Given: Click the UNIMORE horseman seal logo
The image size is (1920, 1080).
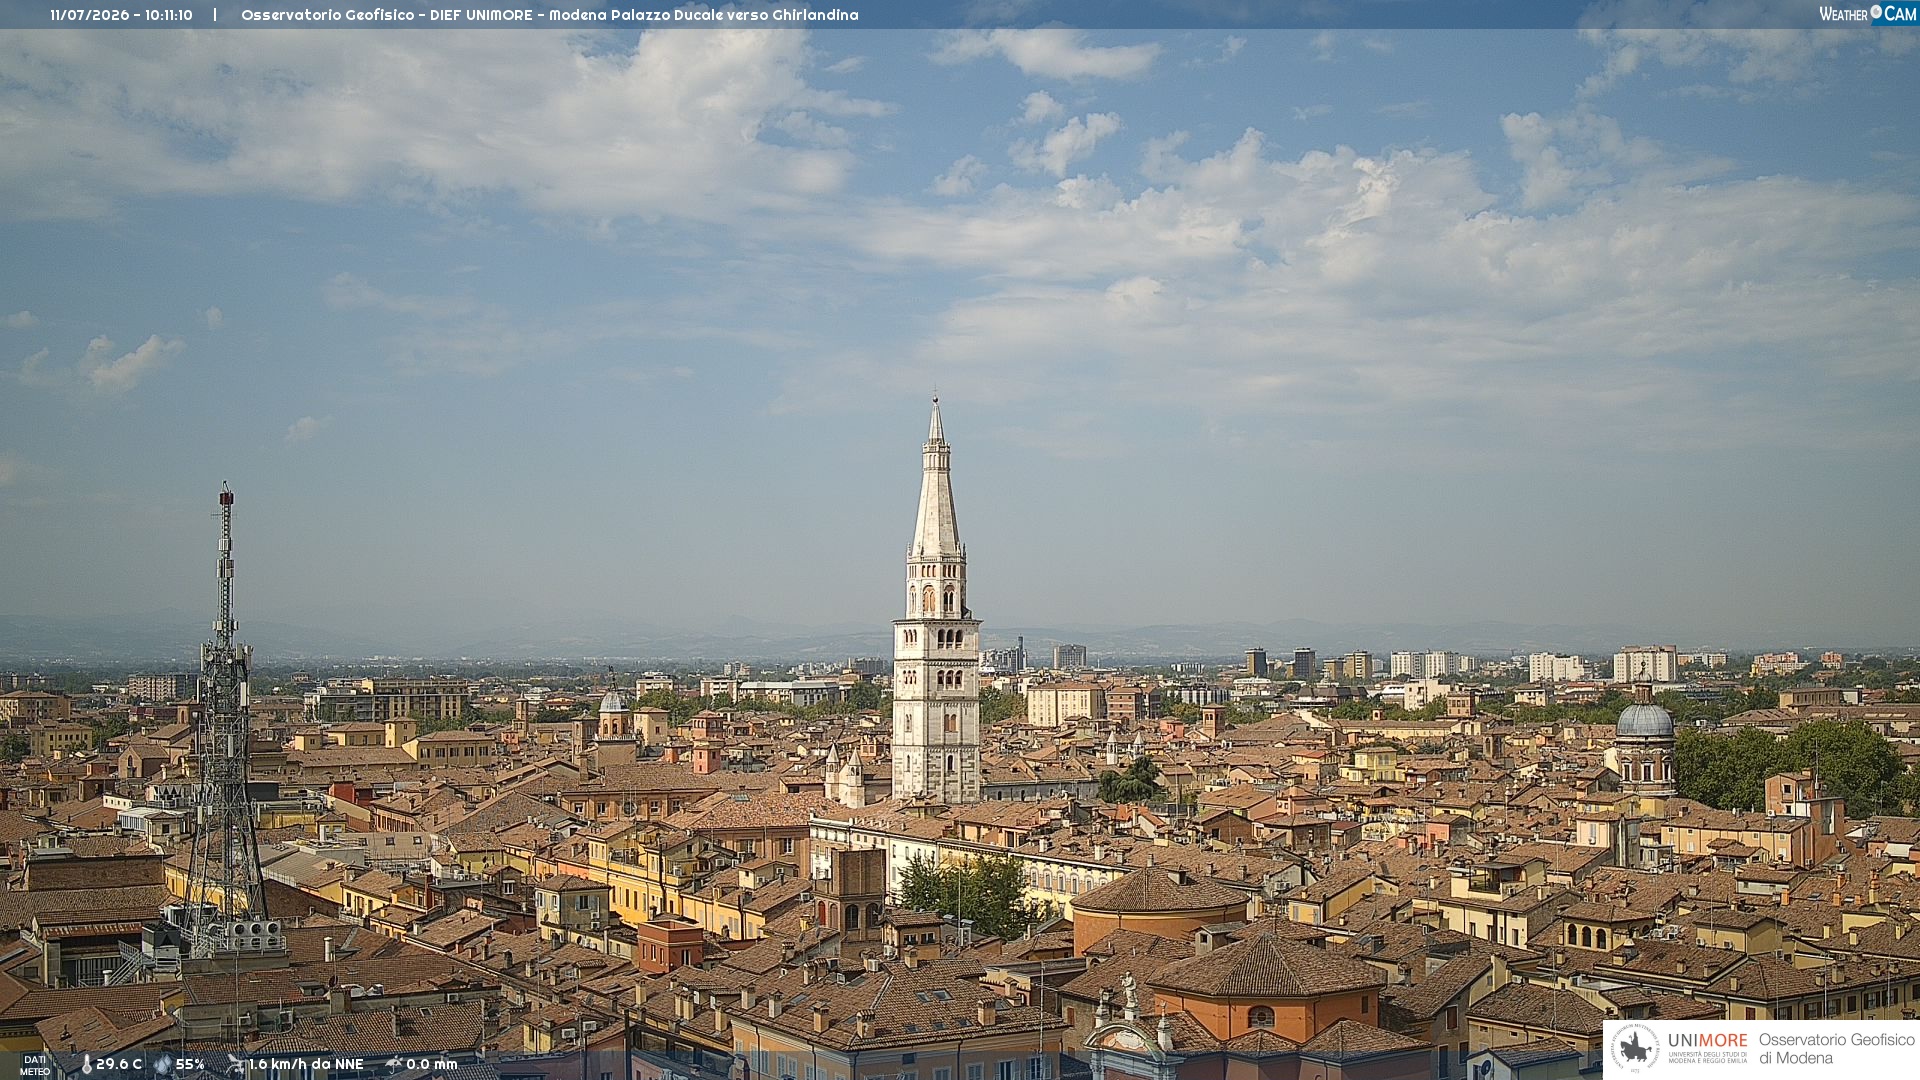Looking at the screenshot, I should point(1635,1049).
